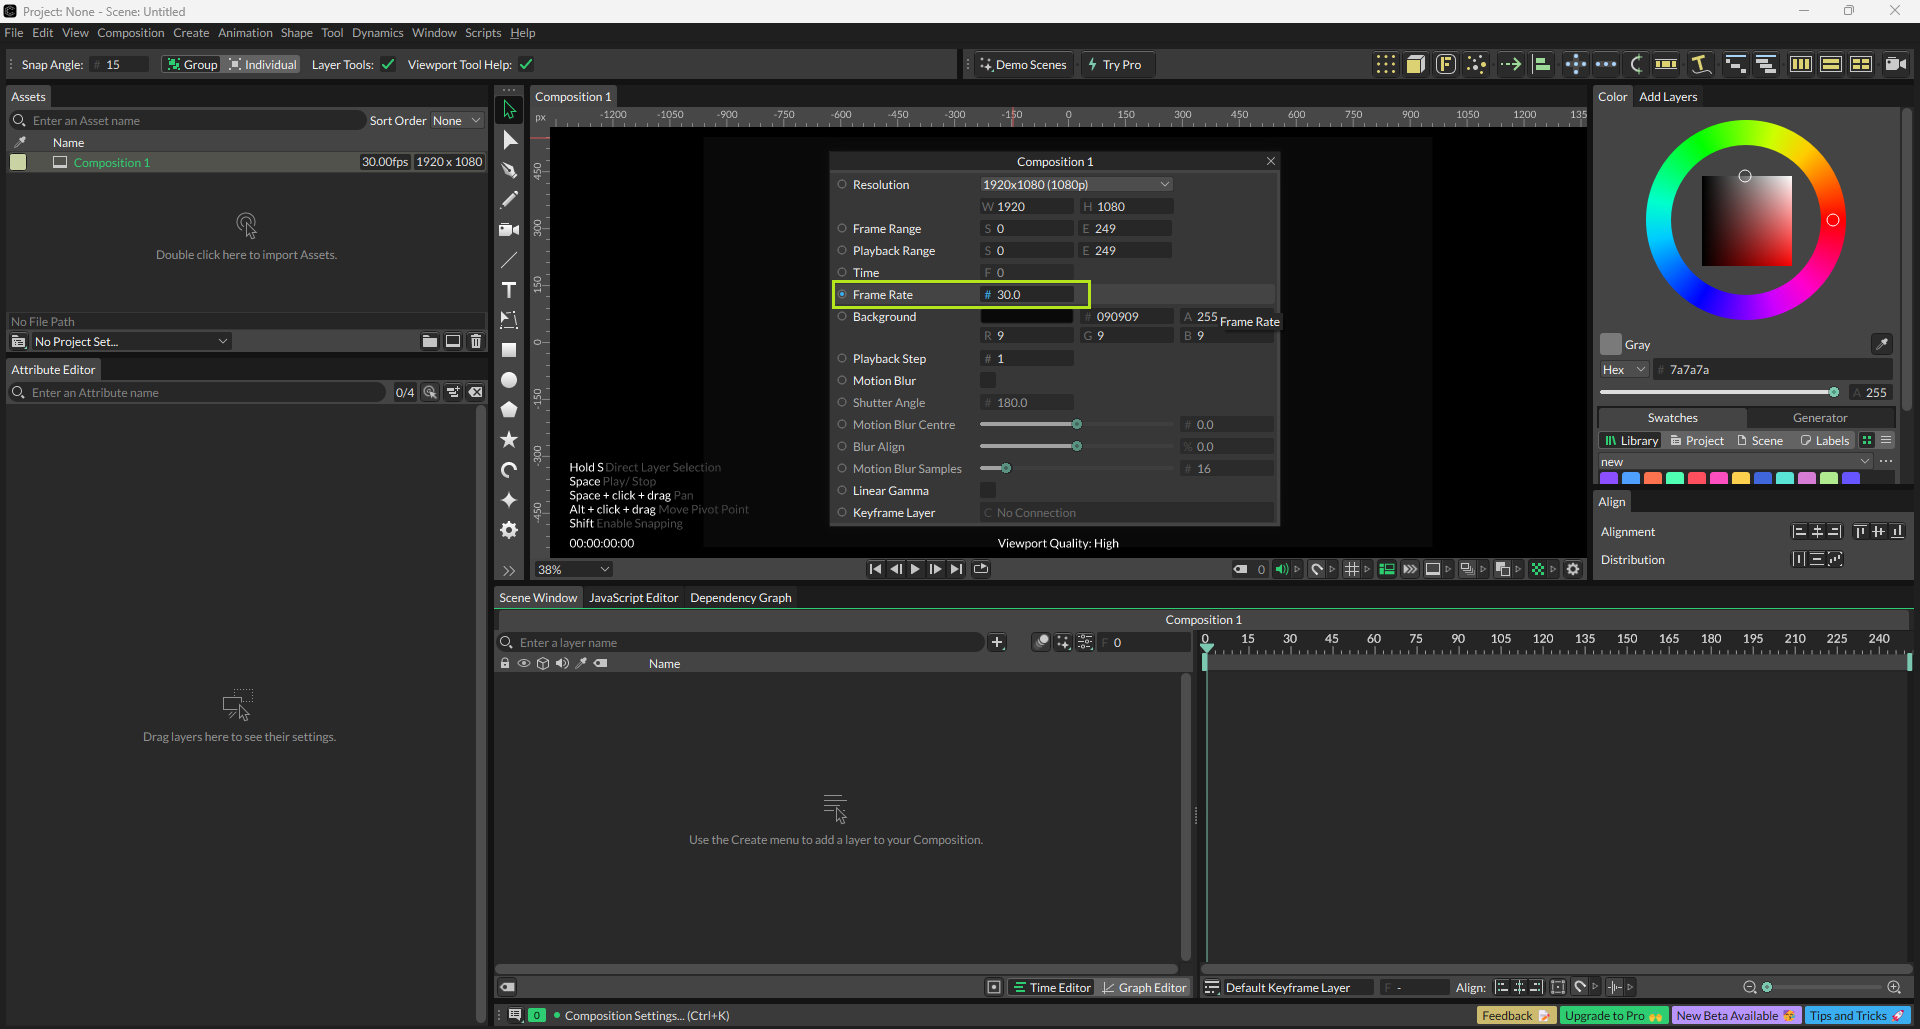This screenshot has height=1029, width=1920.
Task: Open the Resolution preset dropdown
Action: point(1075,185)
